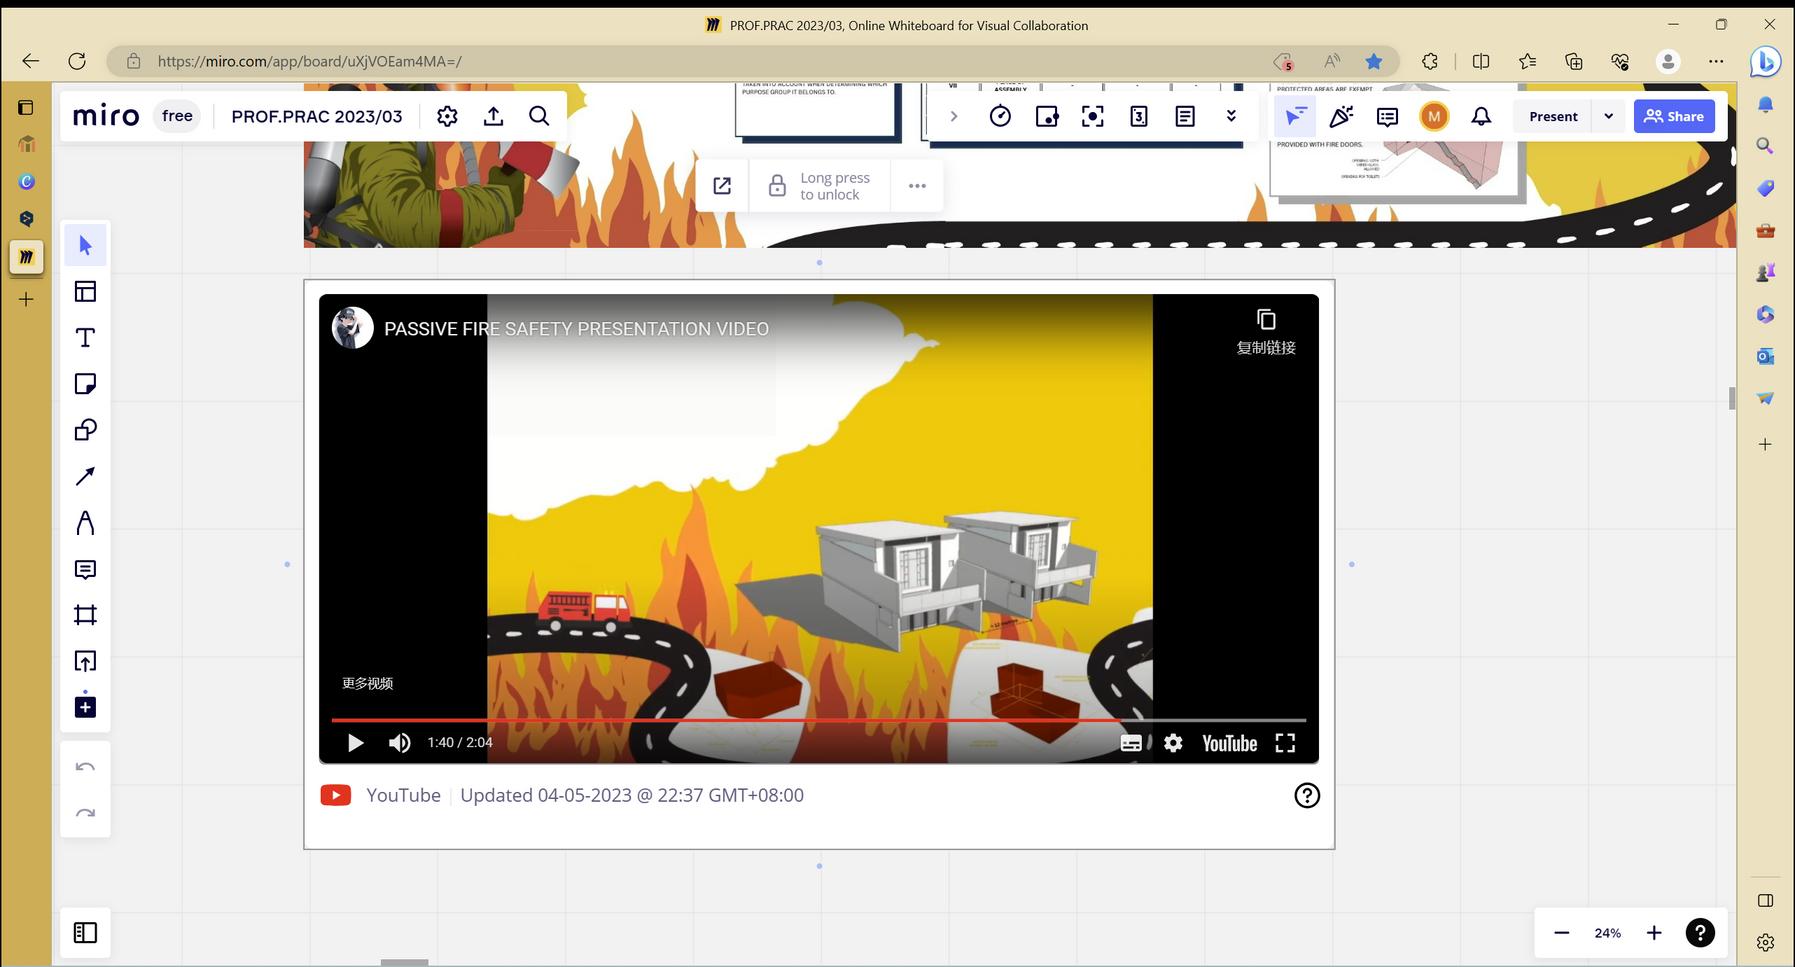Select the Comment tool in left toolbar
This screenshot has height=967, width=1795.
coord(85,569)
